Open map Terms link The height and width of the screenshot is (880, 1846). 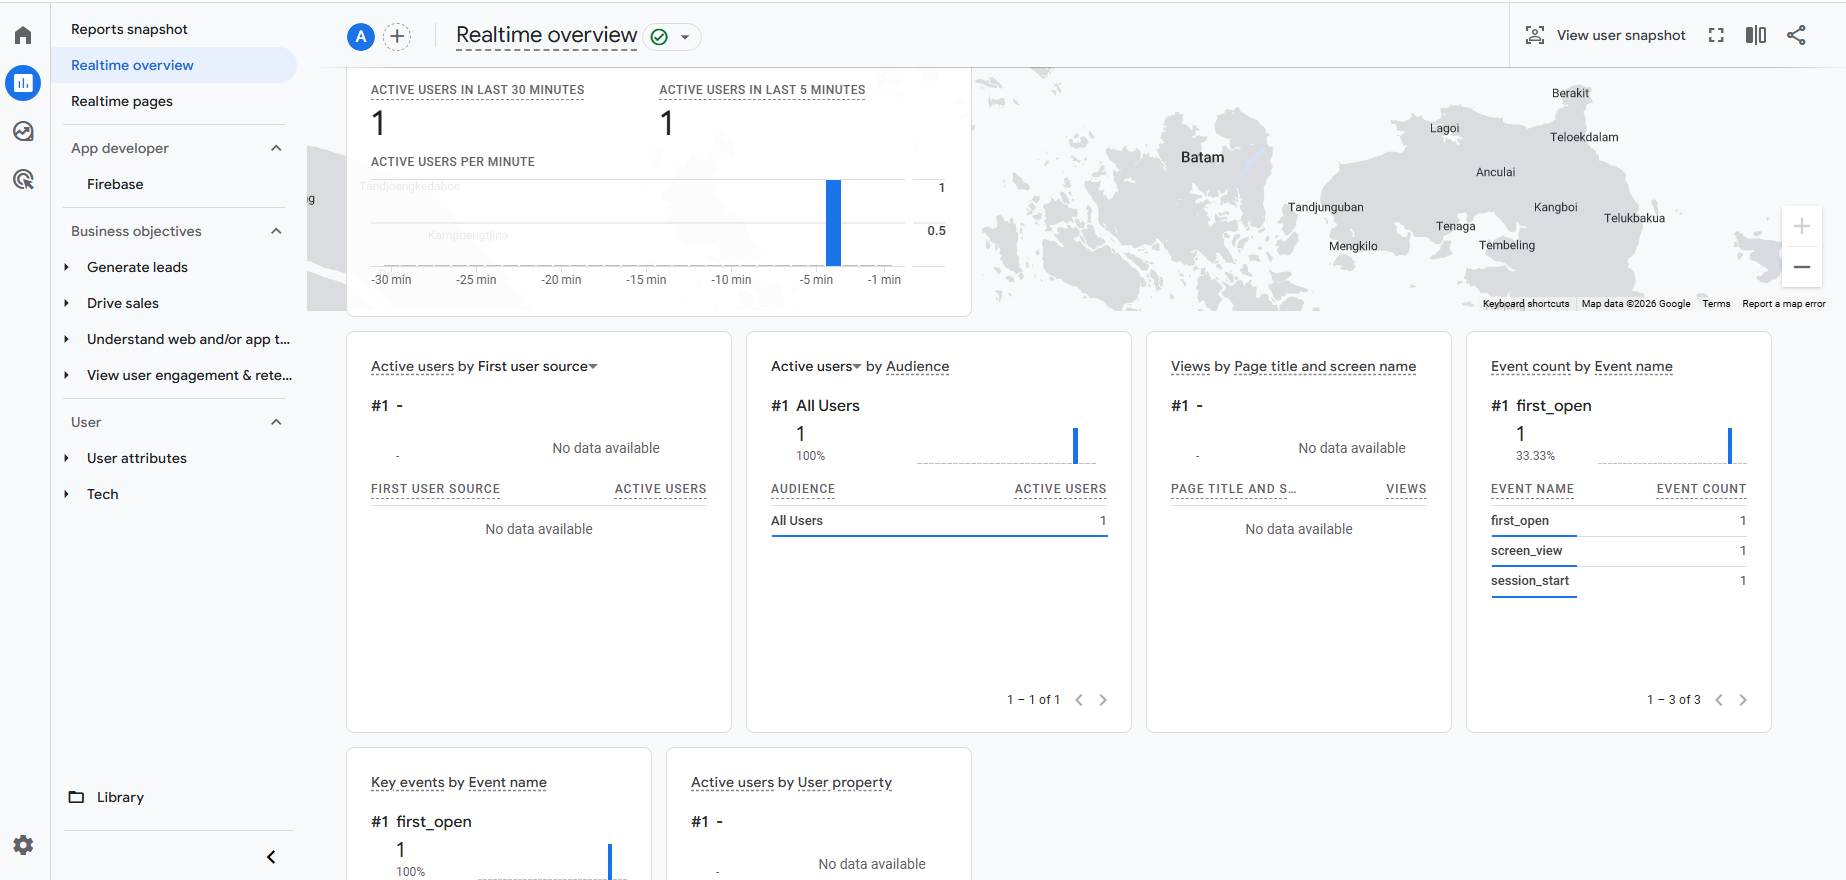[1716, 304]
